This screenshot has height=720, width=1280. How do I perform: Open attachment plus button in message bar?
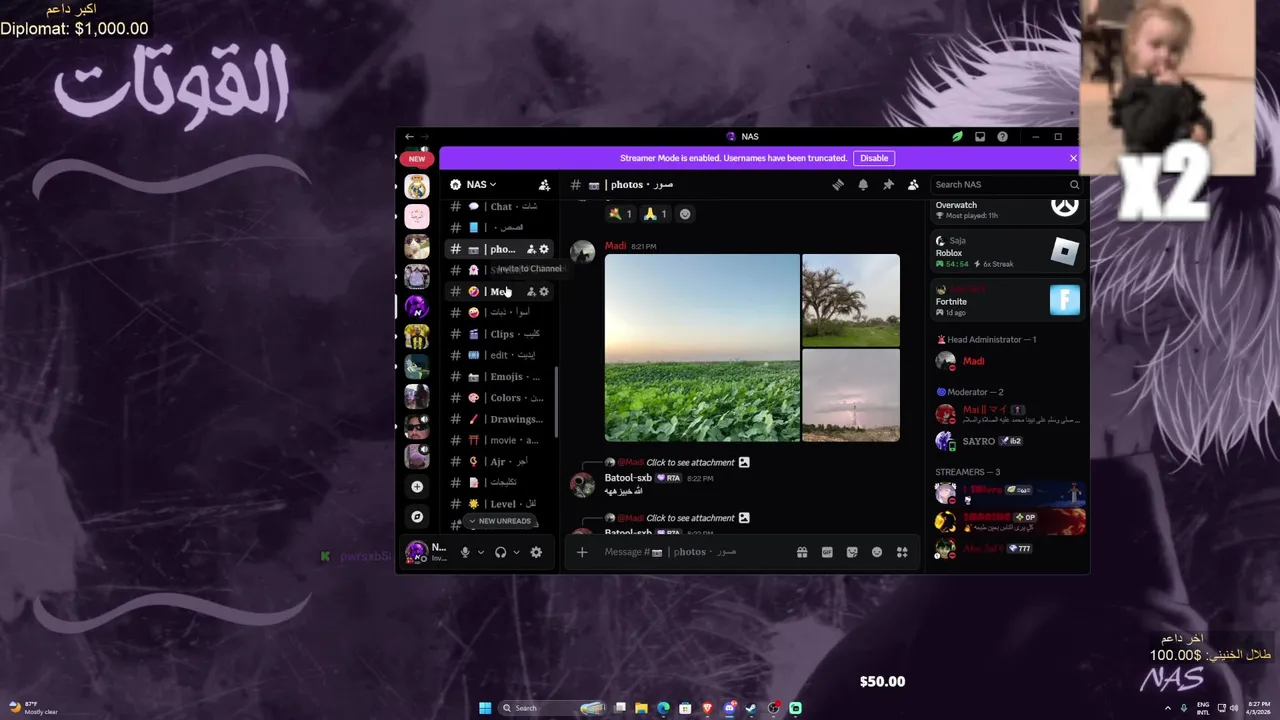coord(582,552)
